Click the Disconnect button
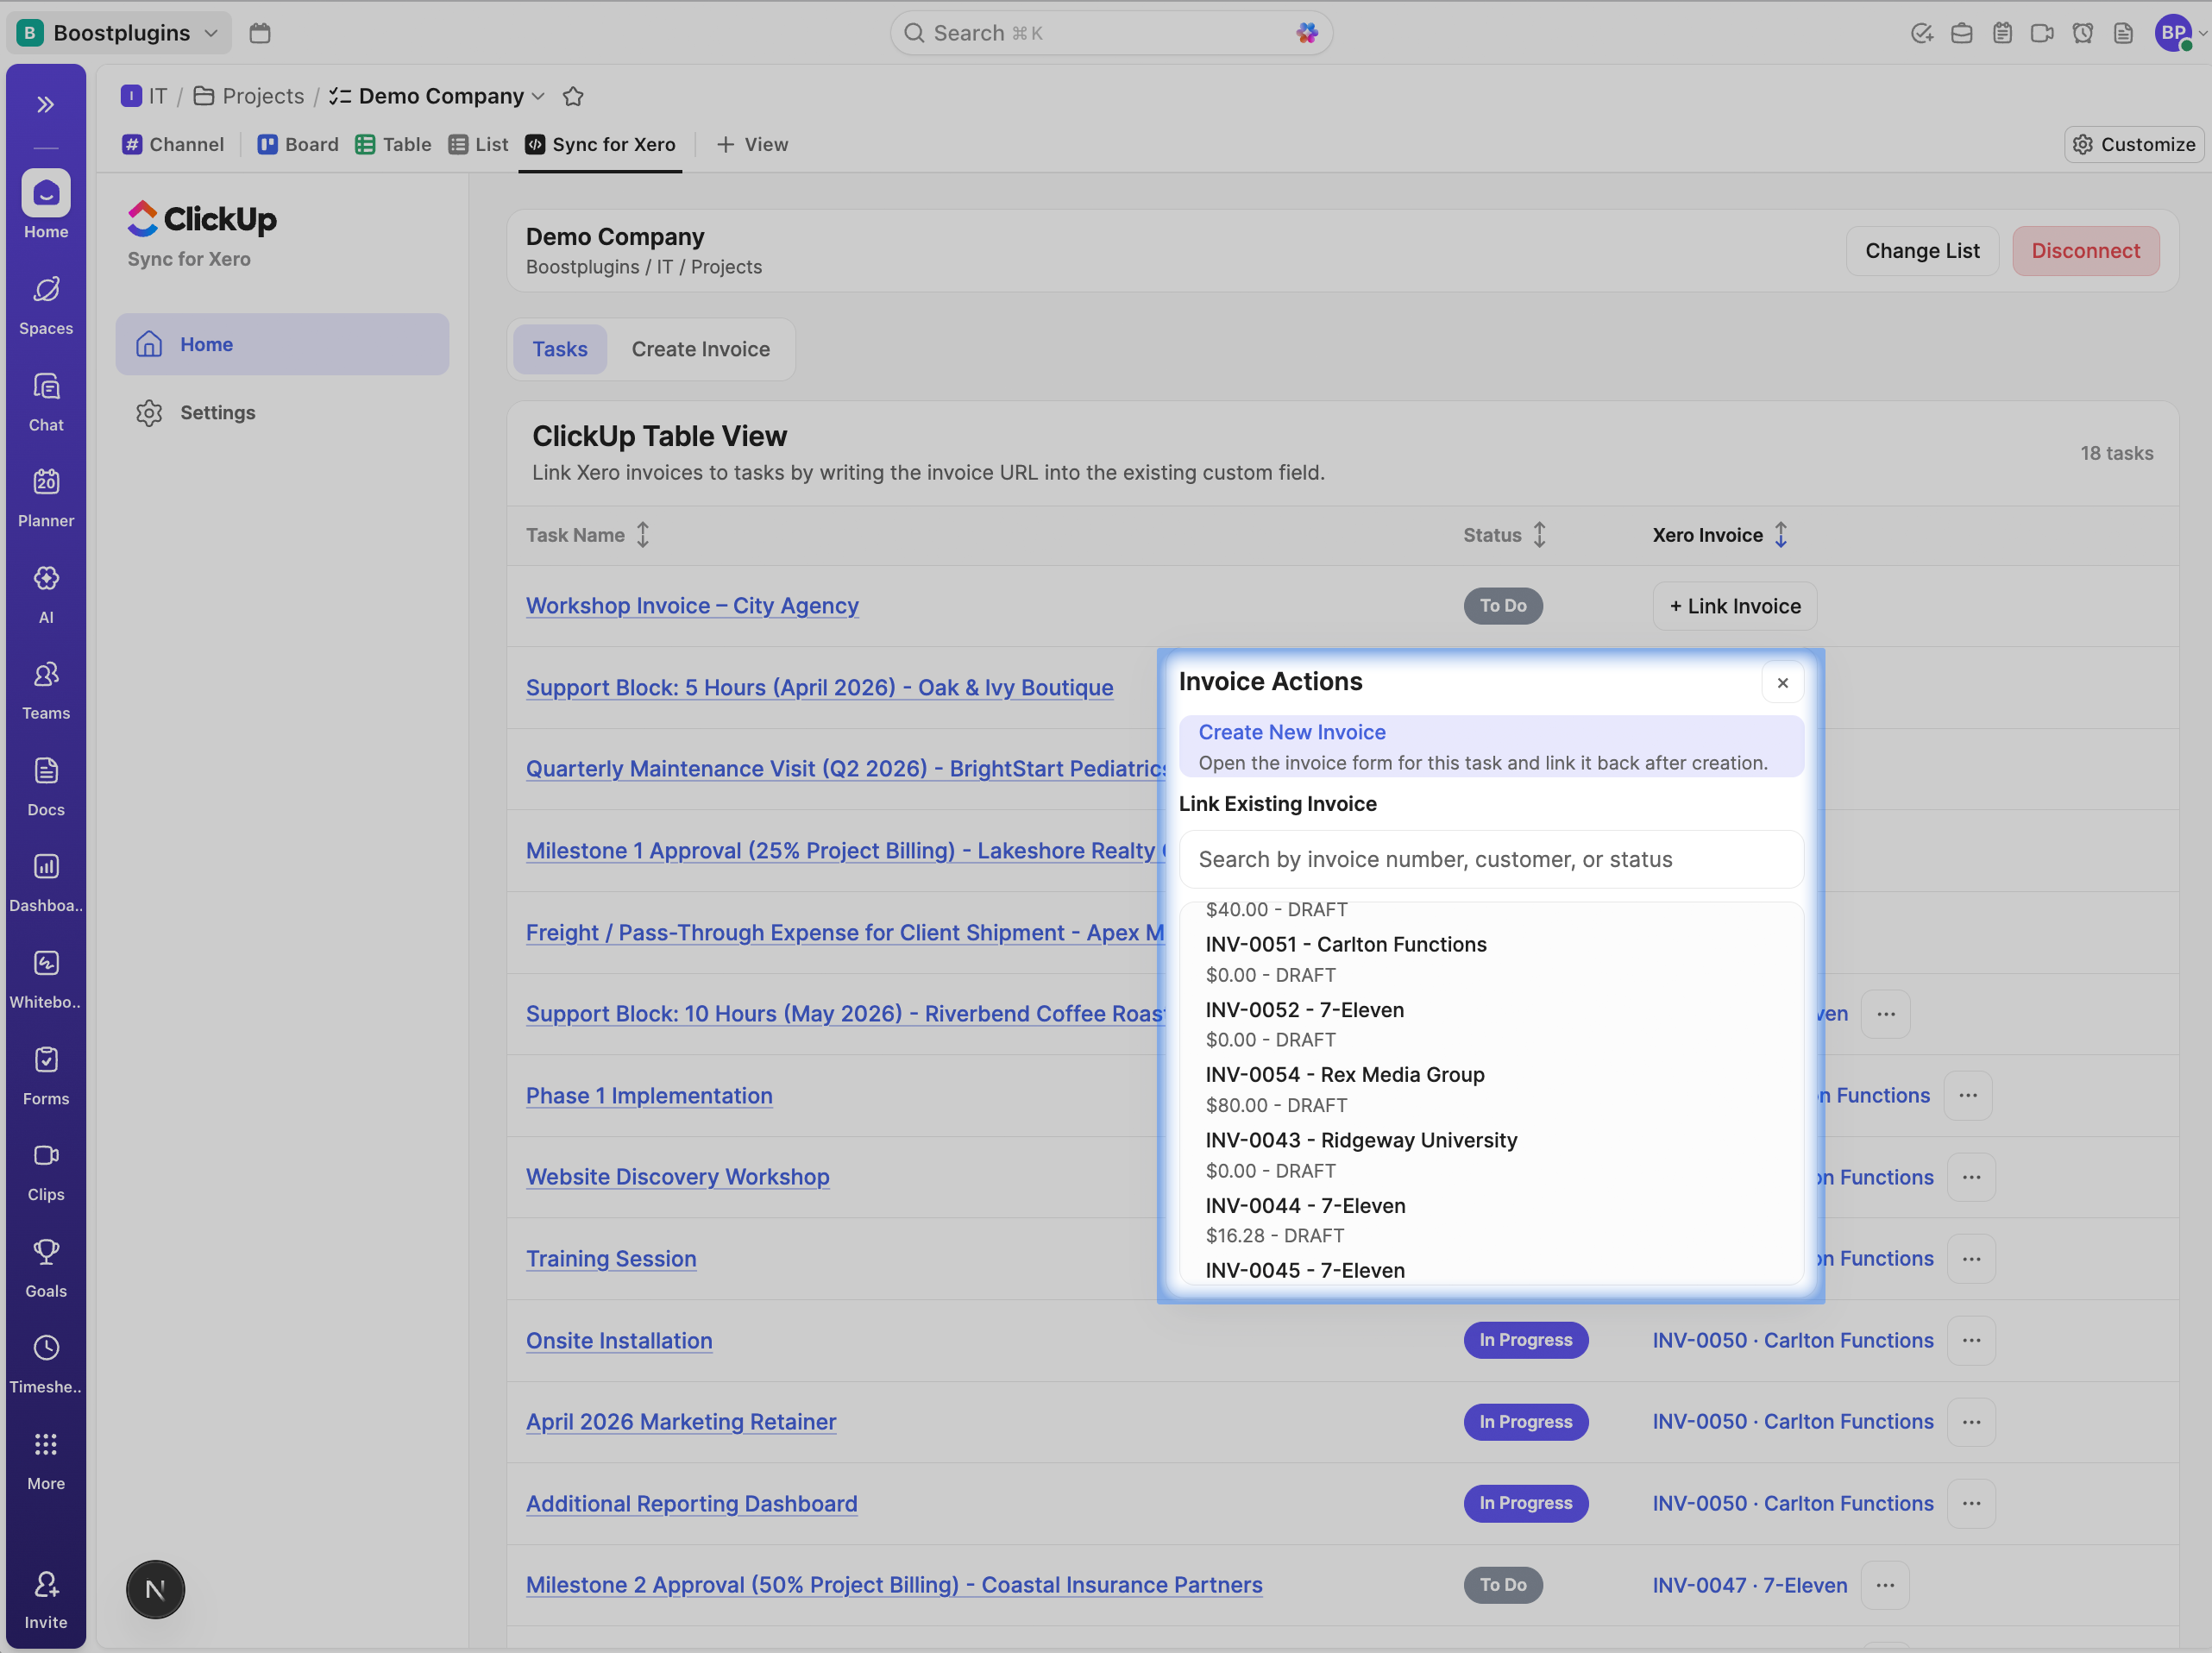The image size is (2212, 1653). 2084,251
